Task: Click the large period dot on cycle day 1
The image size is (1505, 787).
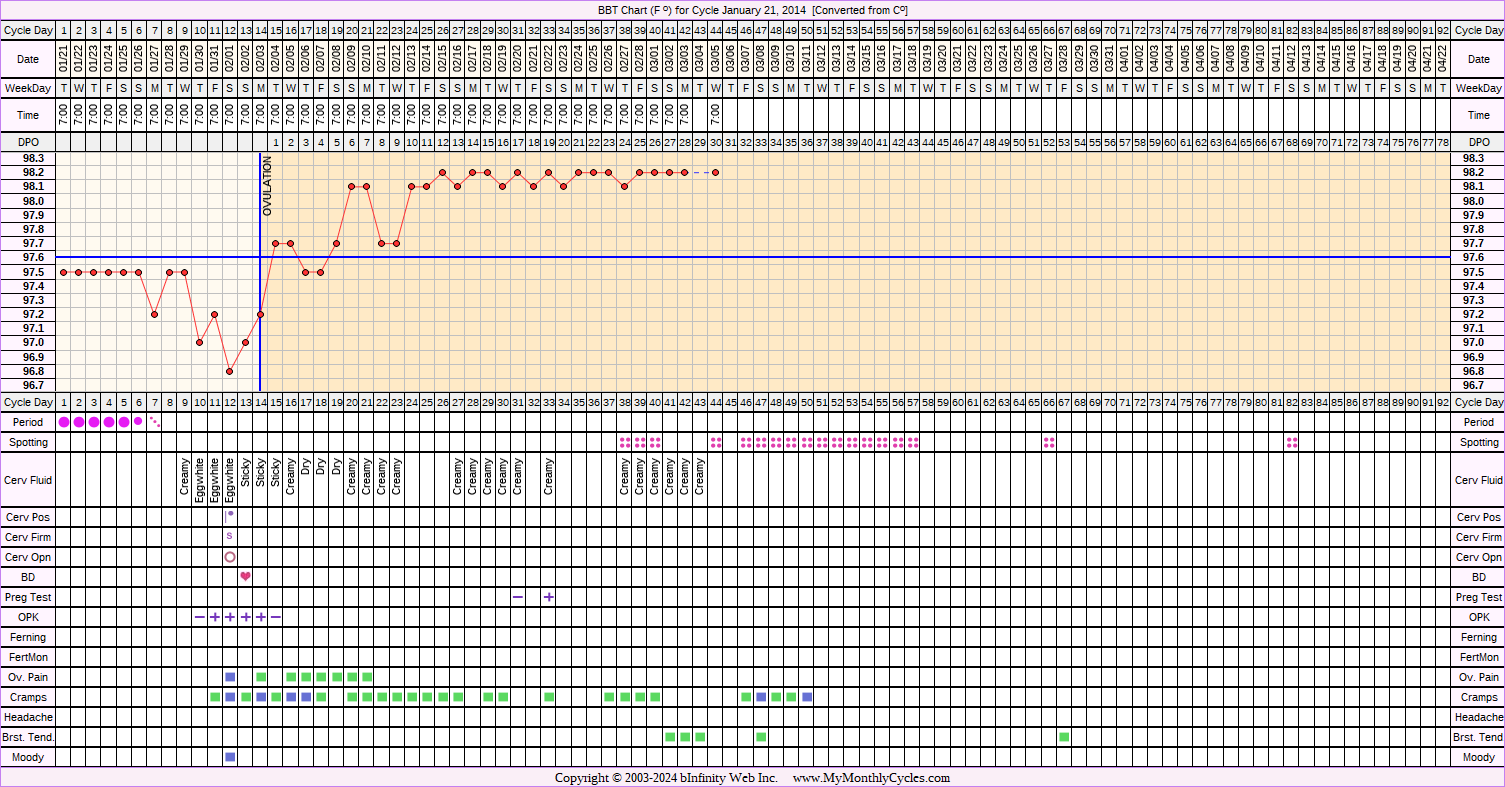Action: point(64,422)
